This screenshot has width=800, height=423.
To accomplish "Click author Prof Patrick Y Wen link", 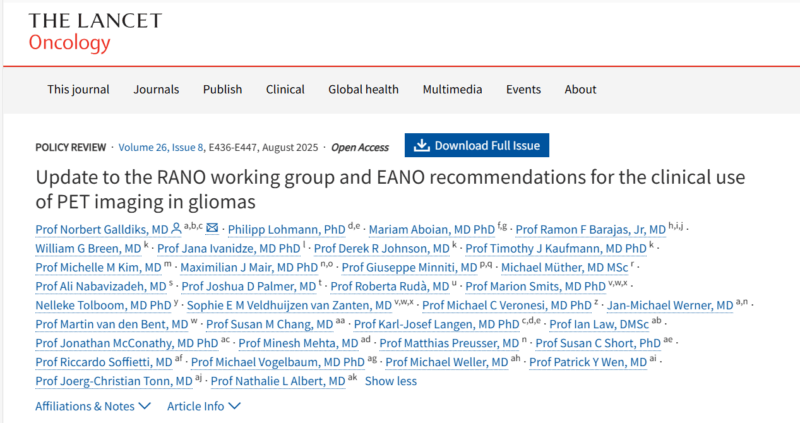I will (588, 362).
